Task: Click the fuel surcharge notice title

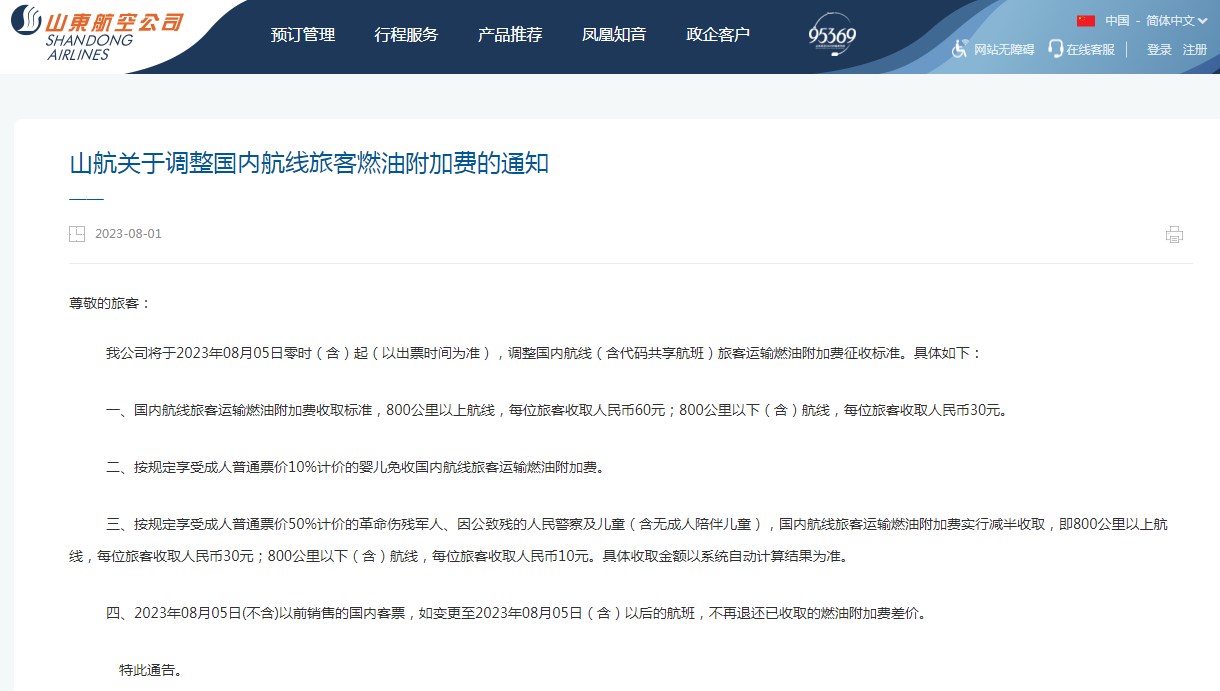Action: pos(309,164)
